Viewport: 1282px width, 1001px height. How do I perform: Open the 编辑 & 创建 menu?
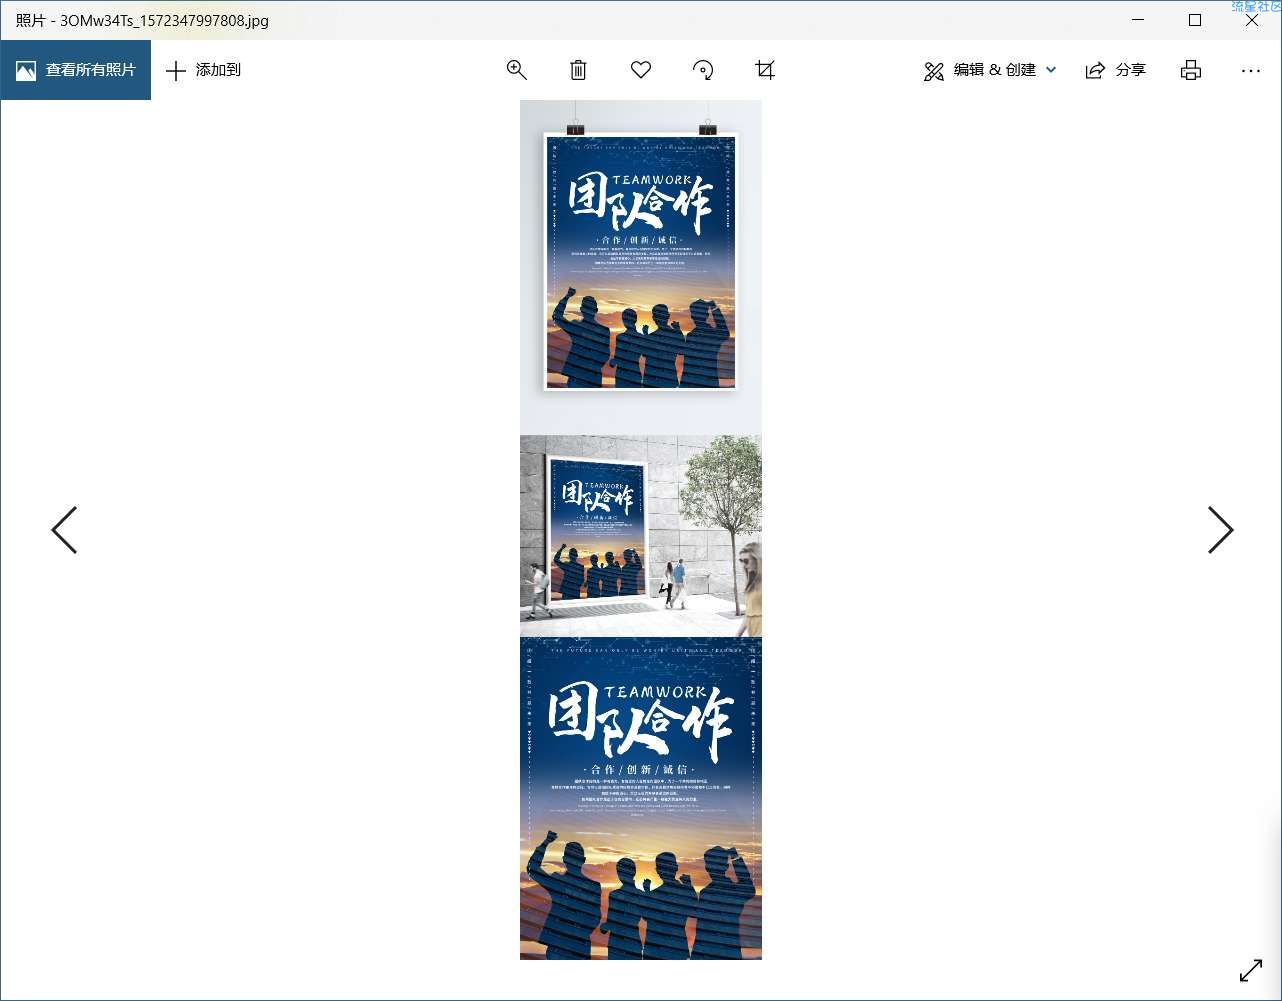click(x=980, y=70)
